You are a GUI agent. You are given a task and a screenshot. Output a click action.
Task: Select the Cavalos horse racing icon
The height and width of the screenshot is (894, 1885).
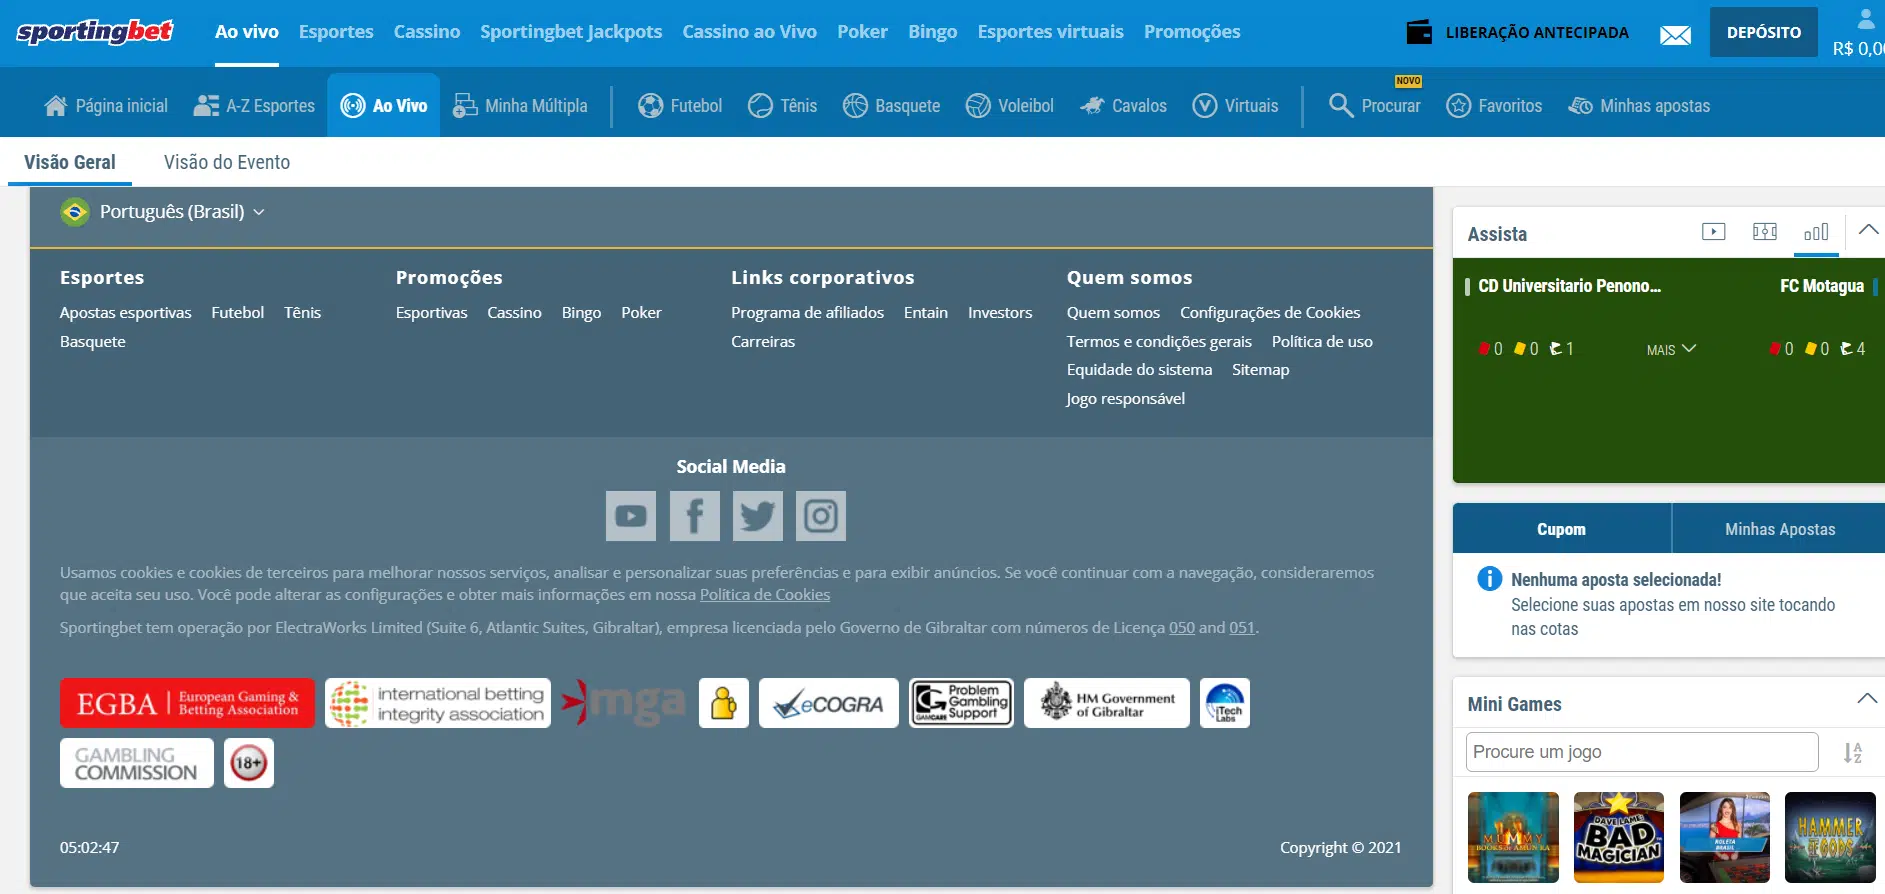(1092, 105)
